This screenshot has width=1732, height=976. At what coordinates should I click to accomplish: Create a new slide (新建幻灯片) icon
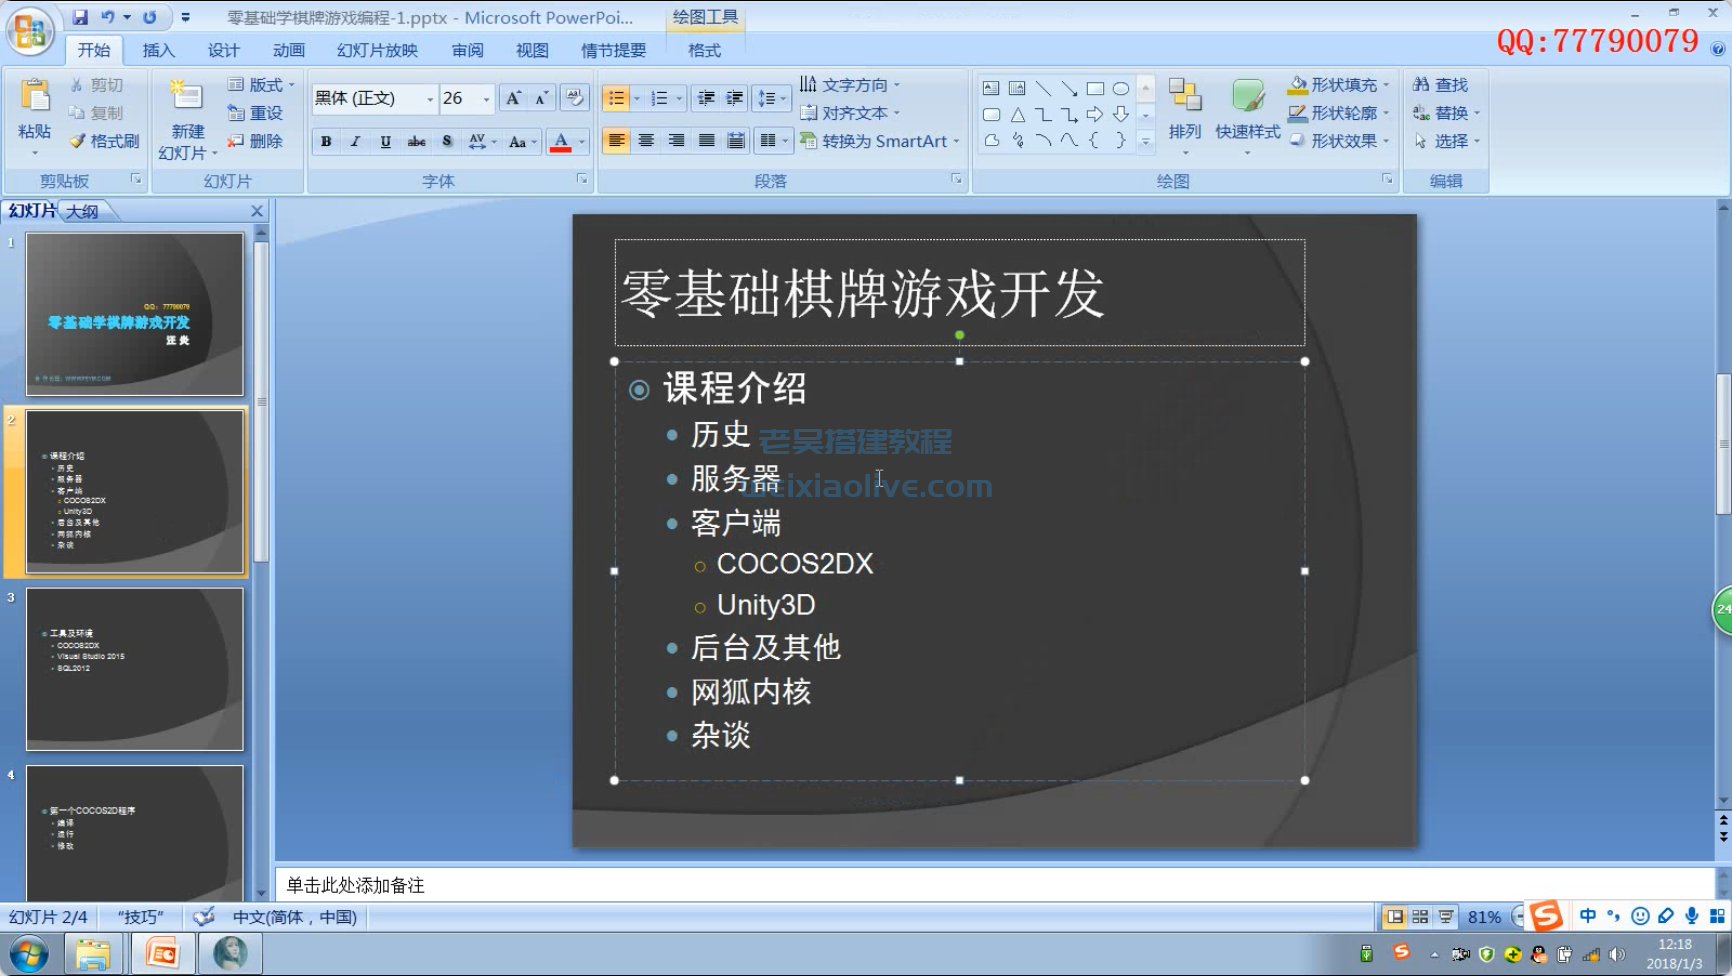pos(187,95)
